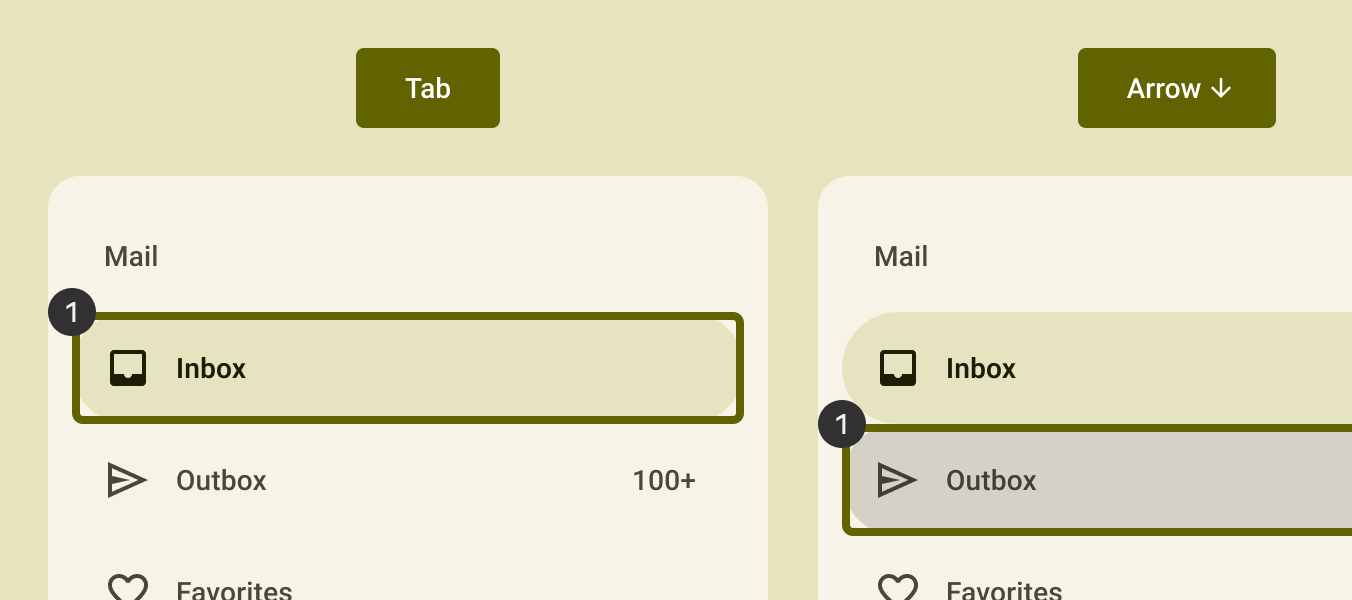This screenshot has width=1352, height=600.
Task: Select the inbox icon in the left panel
Action: coord(128,368)
